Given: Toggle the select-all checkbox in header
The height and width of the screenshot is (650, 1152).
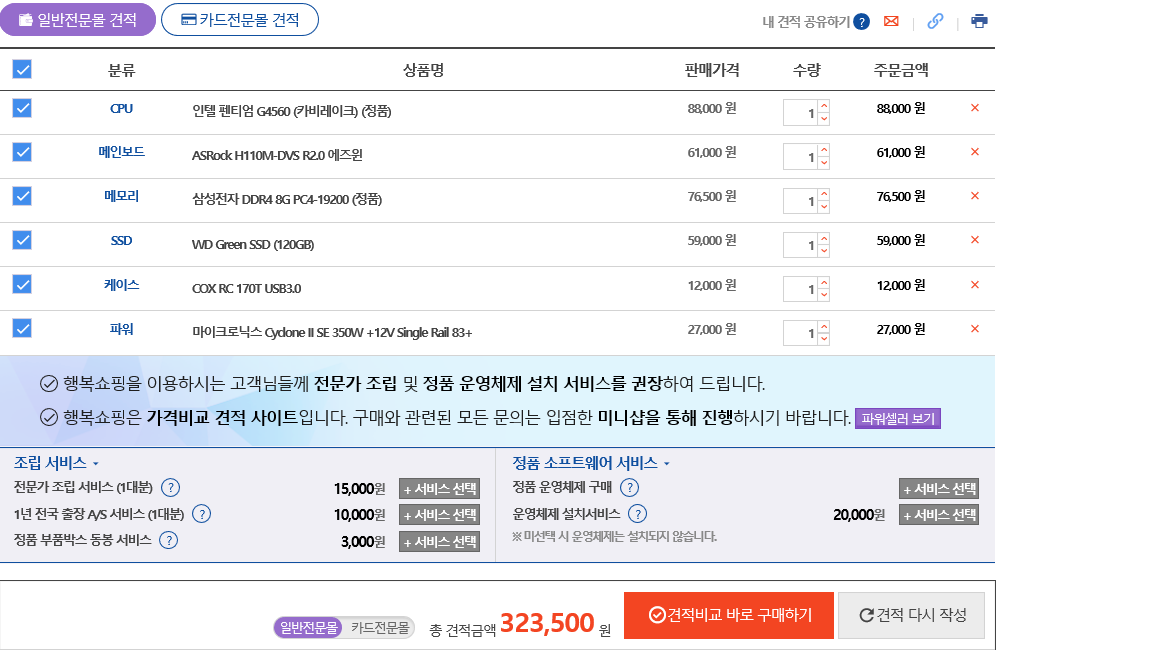Looking at the screenshot, I should click(22, 70).
